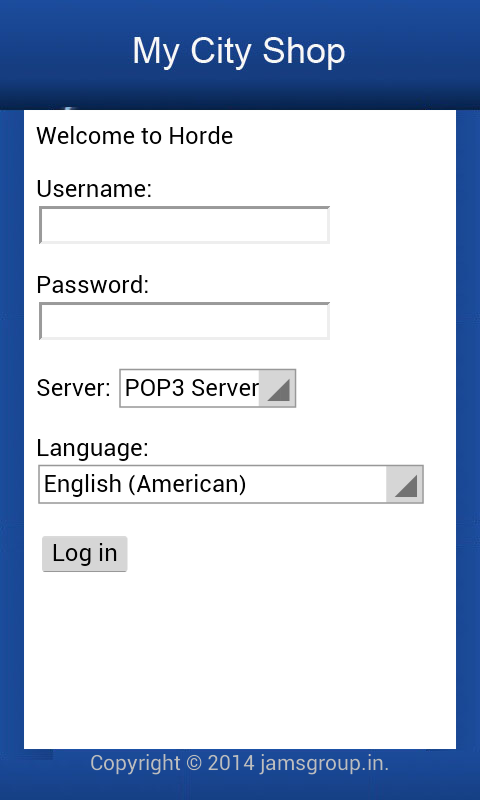Focus the Password text field
The image size is (480, 800).
coord(185,321)
